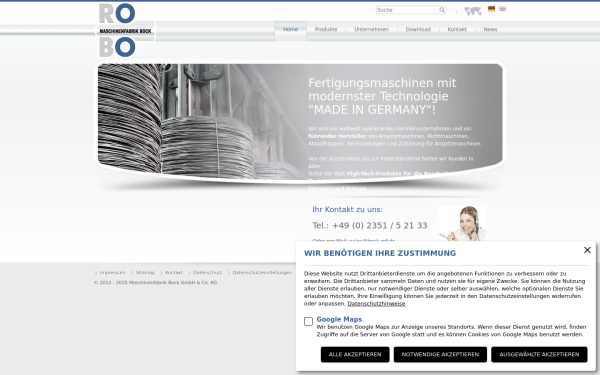Click the copyright Maschinenfabrik Bock GmbH text
Image resolution: width=600 pixels, height=375 pixels.
156,283
